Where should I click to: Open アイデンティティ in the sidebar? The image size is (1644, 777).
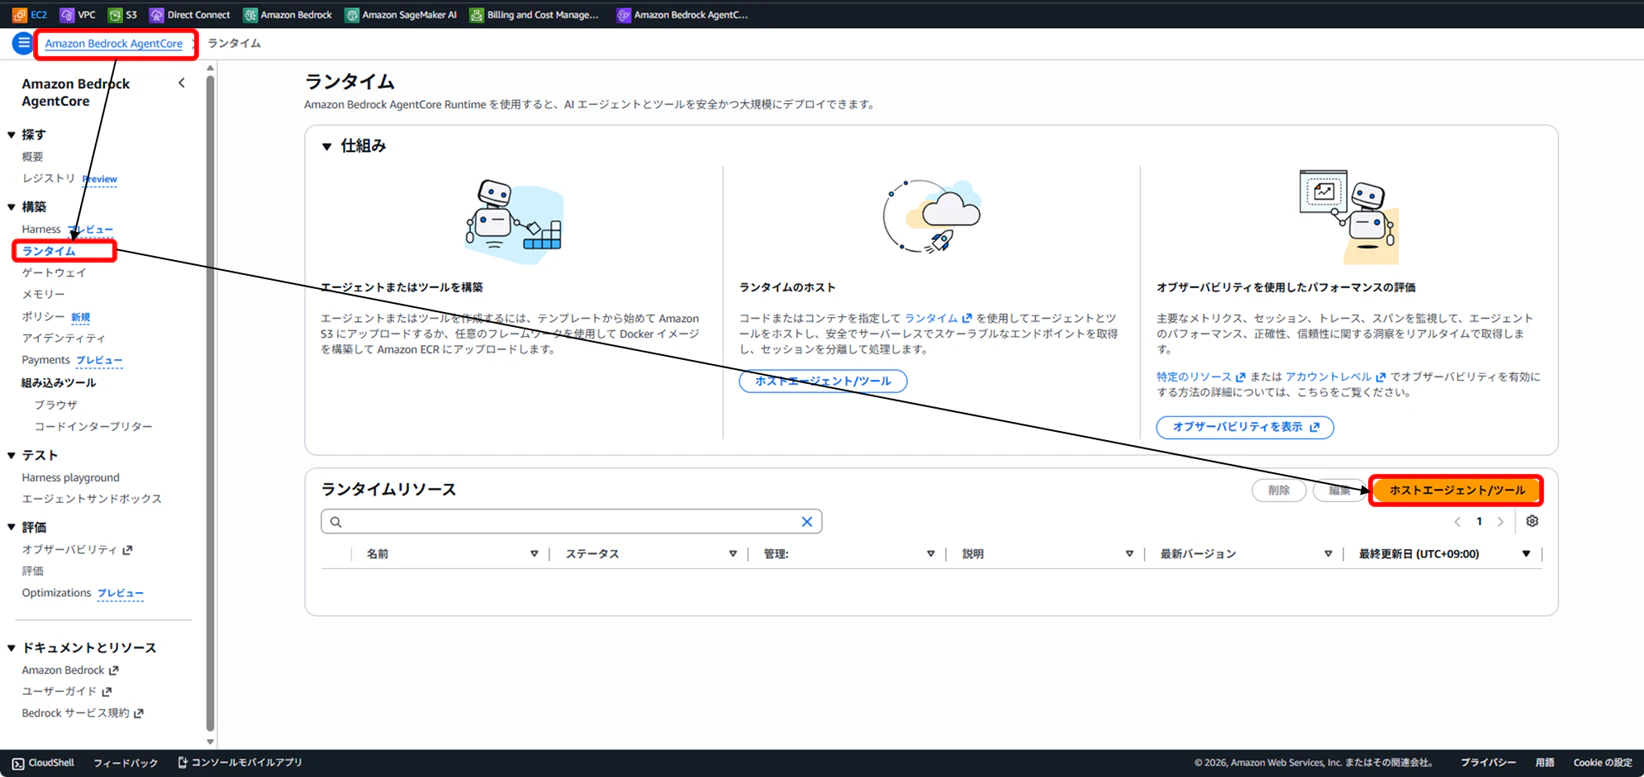pos(63,339)
